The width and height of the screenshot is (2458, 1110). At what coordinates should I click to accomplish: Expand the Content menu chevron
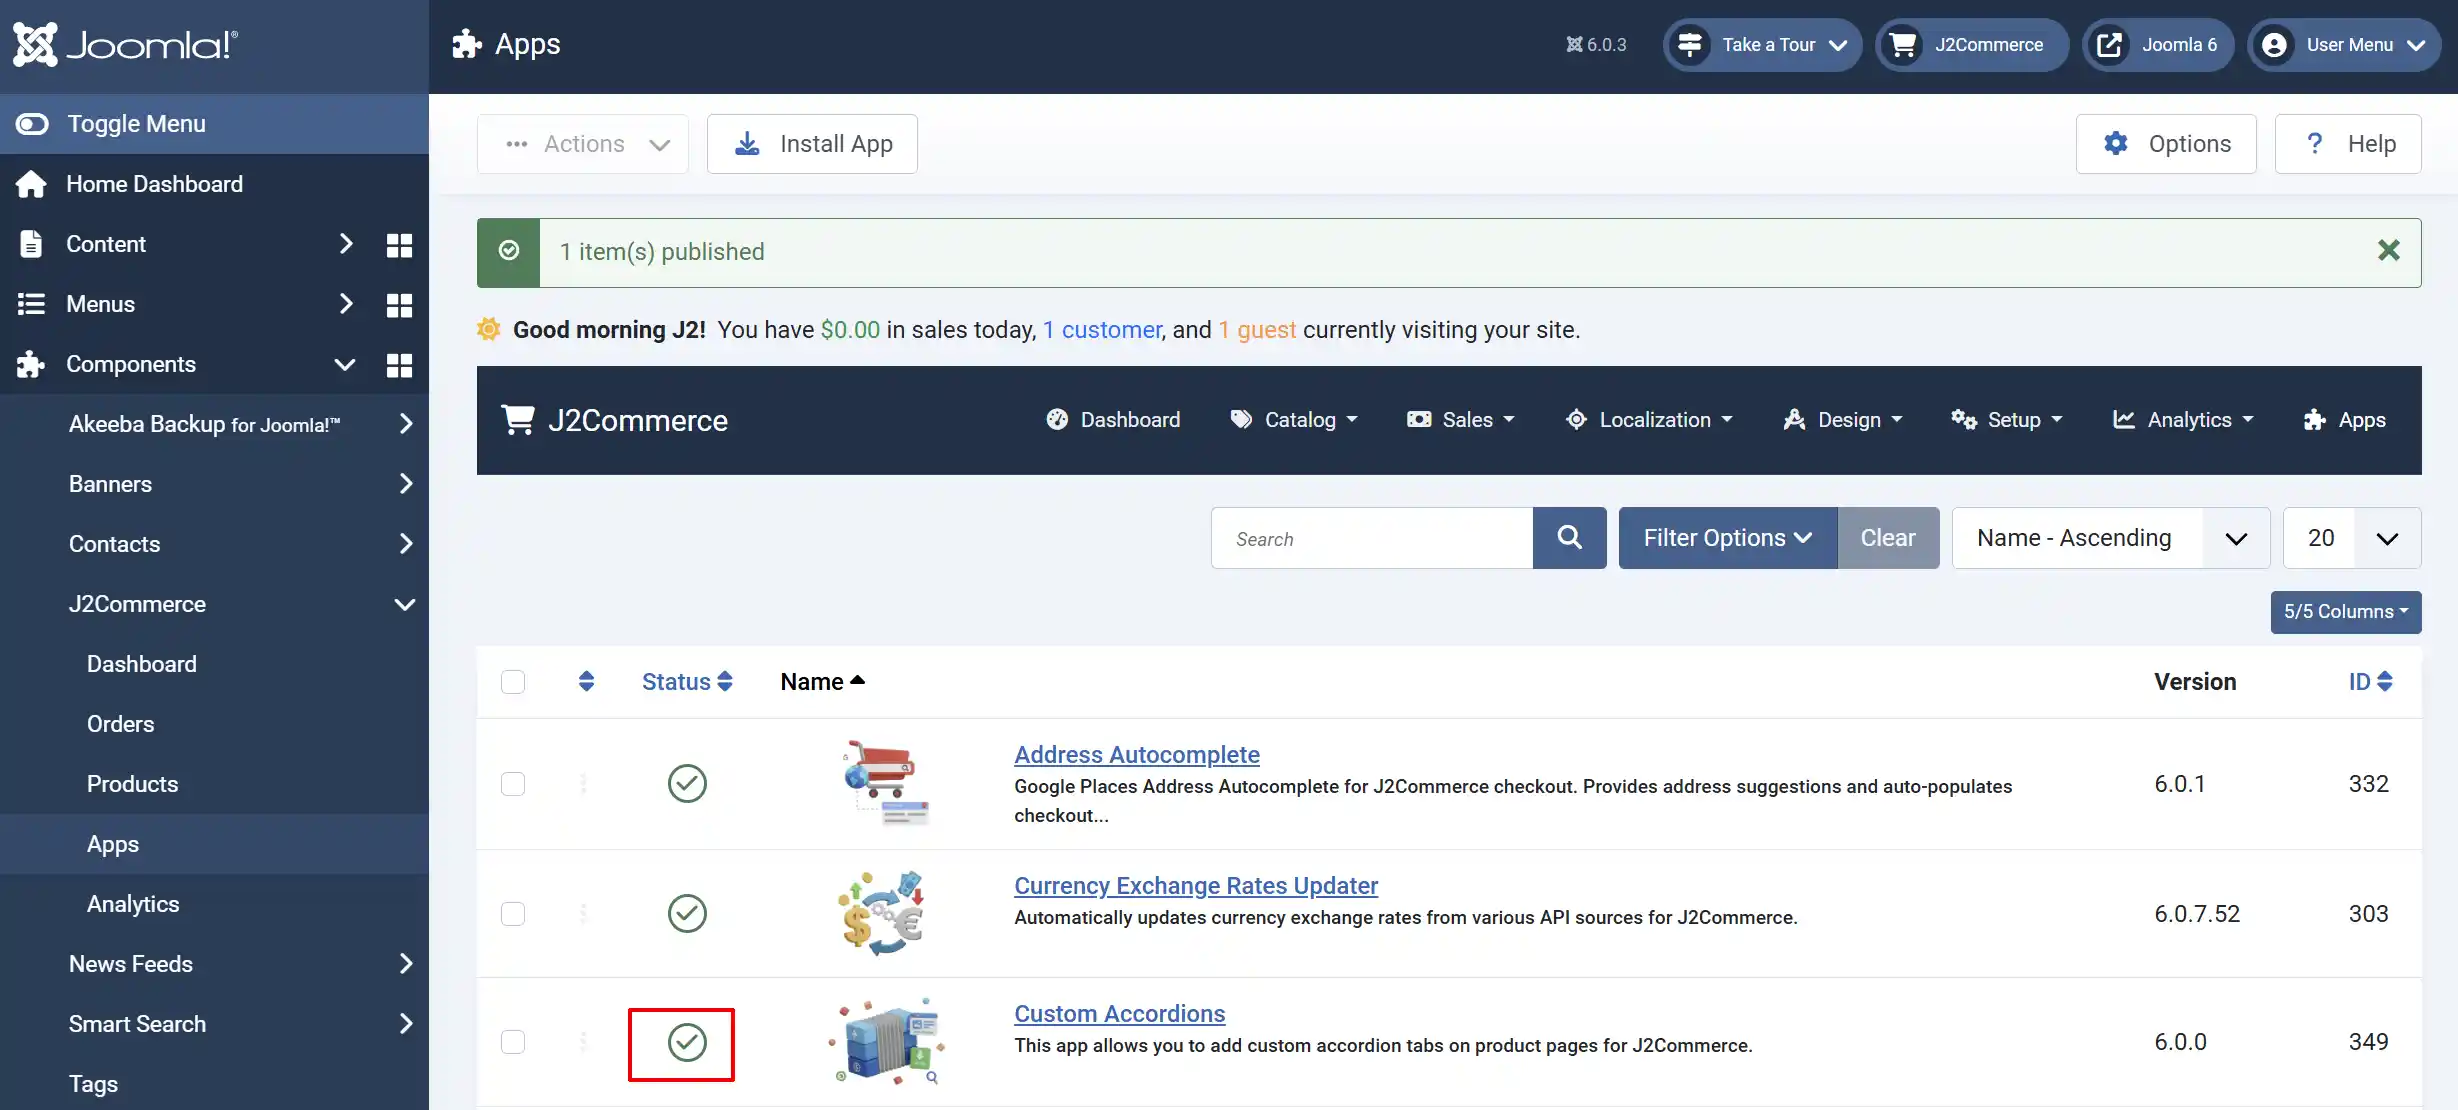pyautogui.click(x=346, y=244)
